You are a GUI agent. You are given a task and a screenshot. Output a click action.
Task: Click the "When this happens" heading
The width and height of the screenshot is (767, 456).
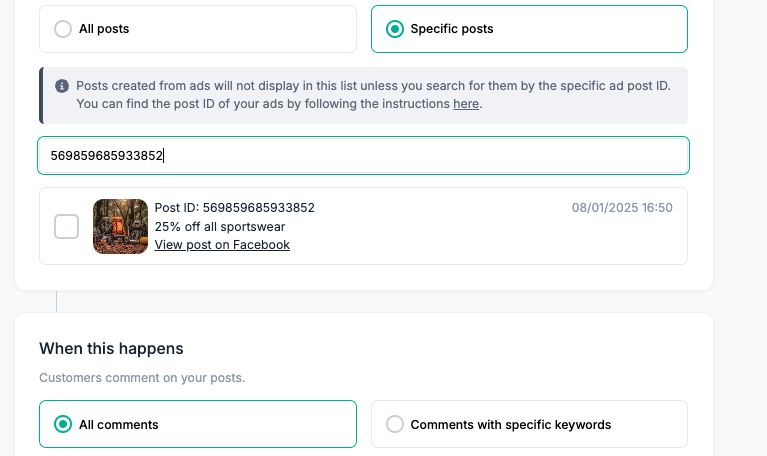click(x=111, y=348)
